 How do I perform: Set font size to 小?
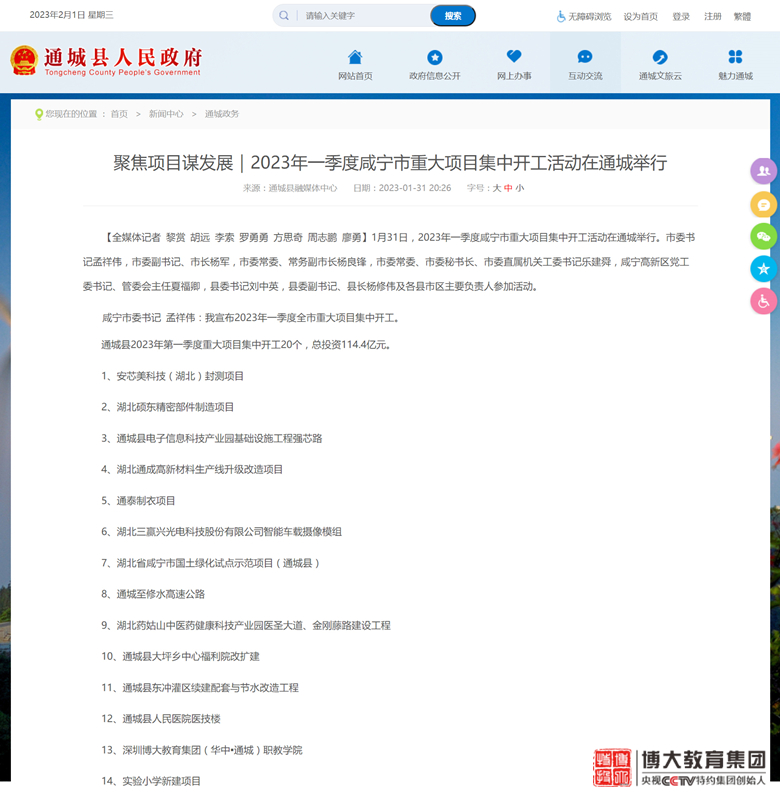(519, 188)
